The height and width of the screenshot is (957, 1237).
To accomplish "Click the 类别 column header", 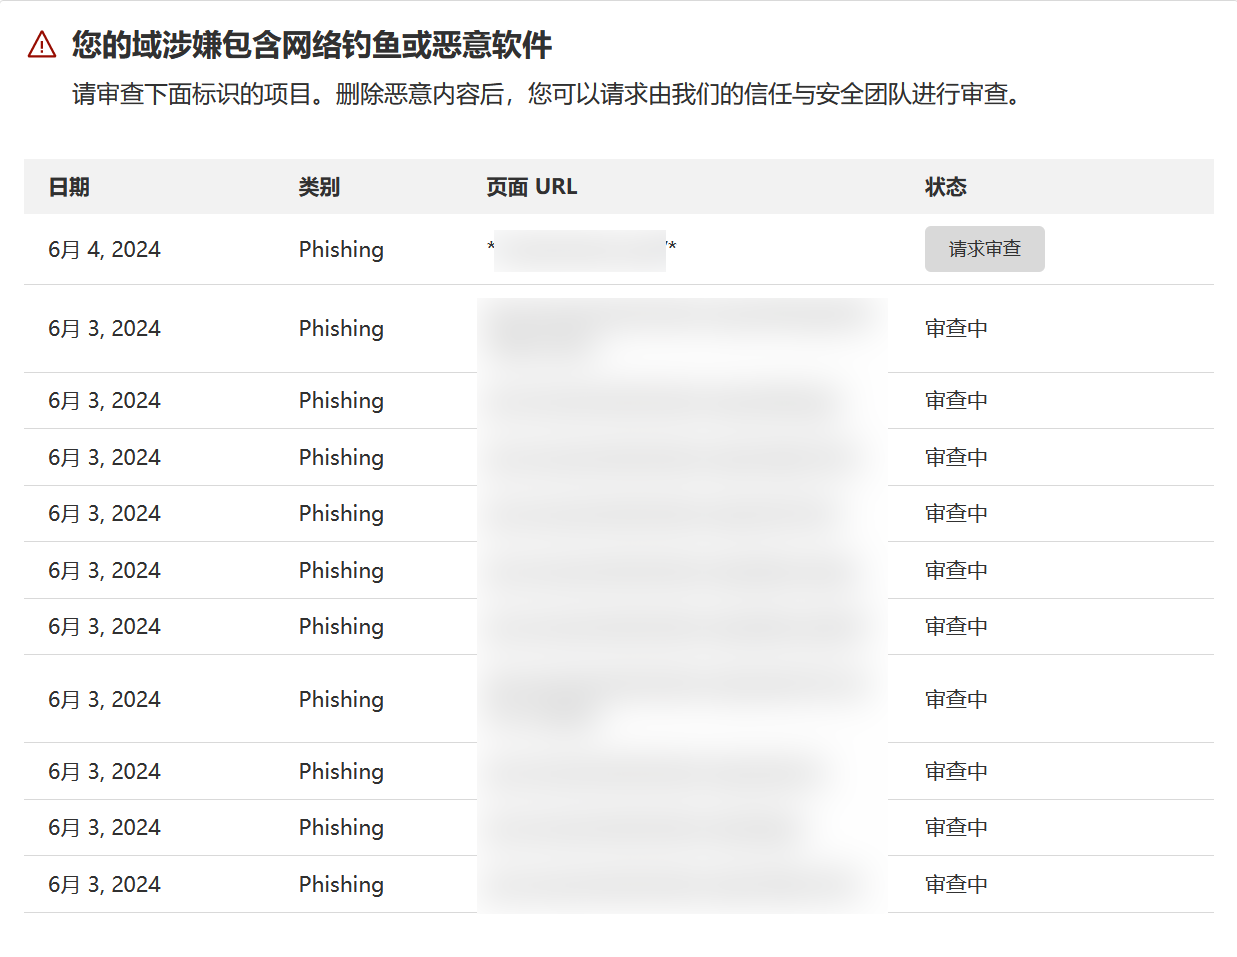I will [319, 187].
